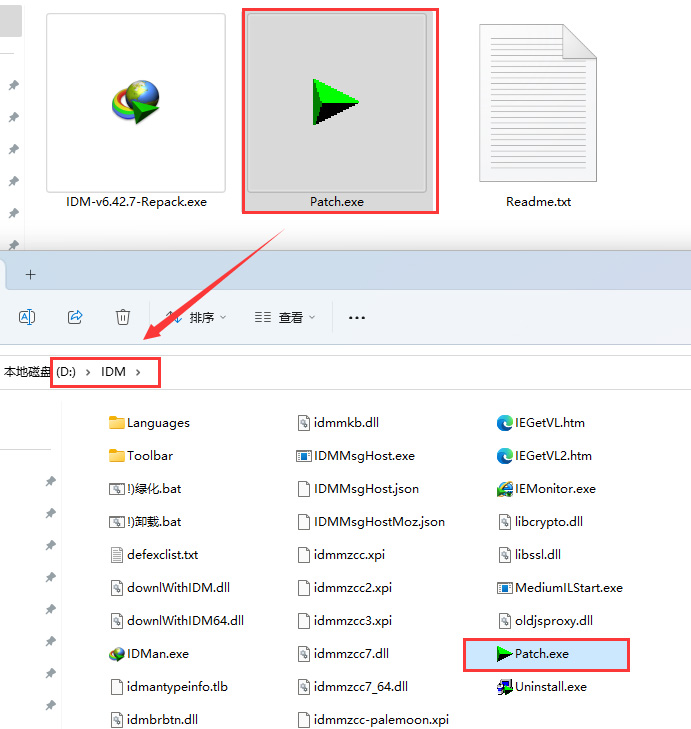Screen dimensions: 691x729
Task: Click the delete trash icon
Action: click(x=123, y=317)
